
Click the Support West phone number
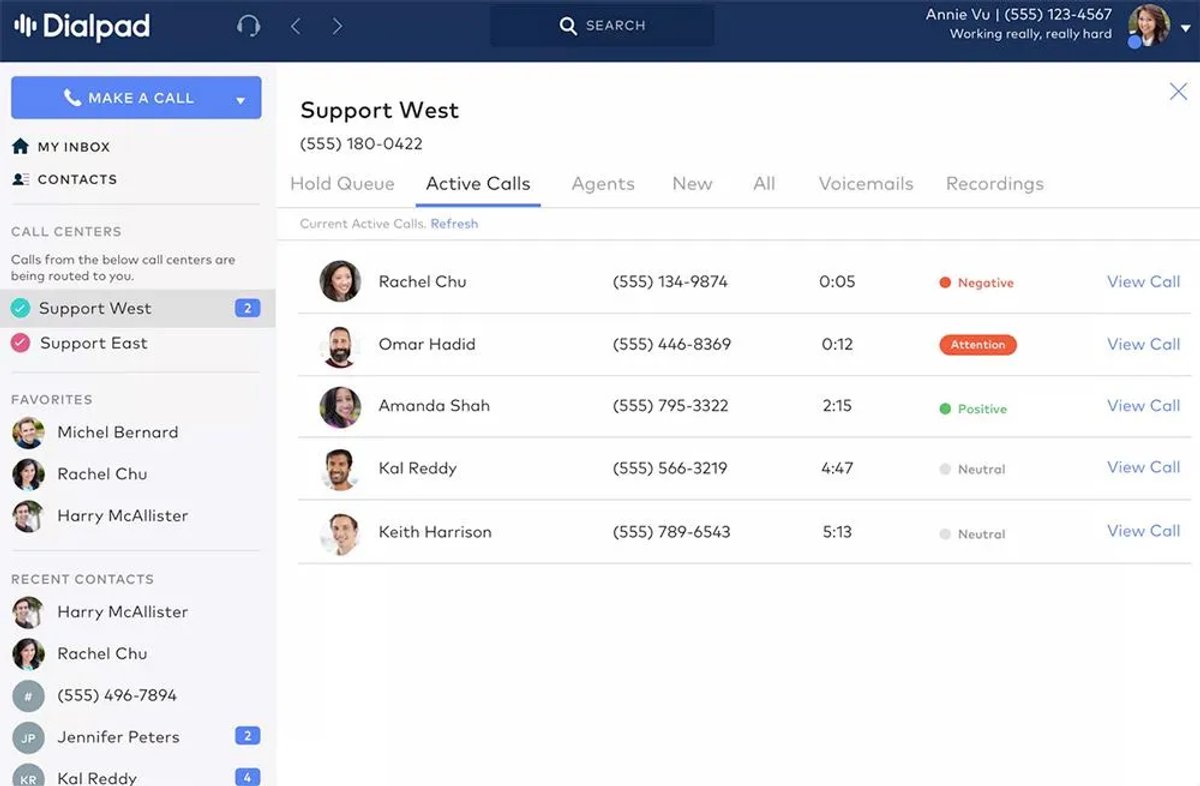pos(361,144)
